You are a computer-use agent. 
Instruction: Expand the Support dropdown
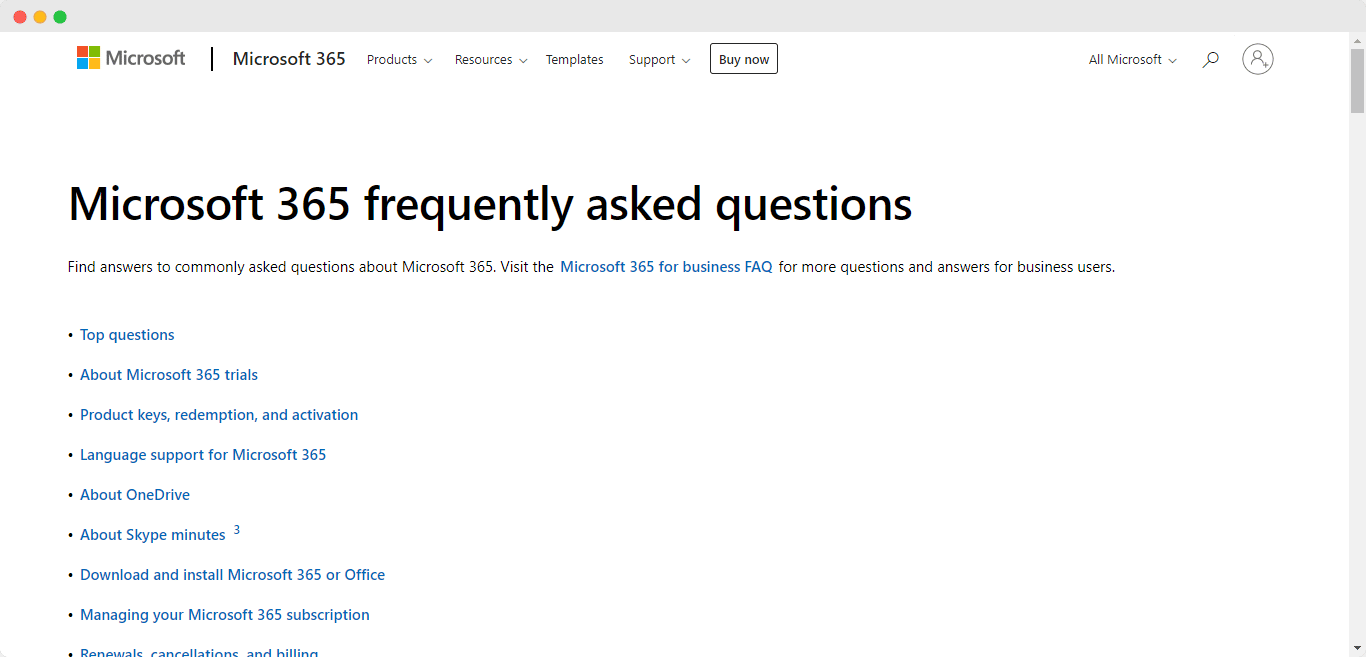click(657, 59)
